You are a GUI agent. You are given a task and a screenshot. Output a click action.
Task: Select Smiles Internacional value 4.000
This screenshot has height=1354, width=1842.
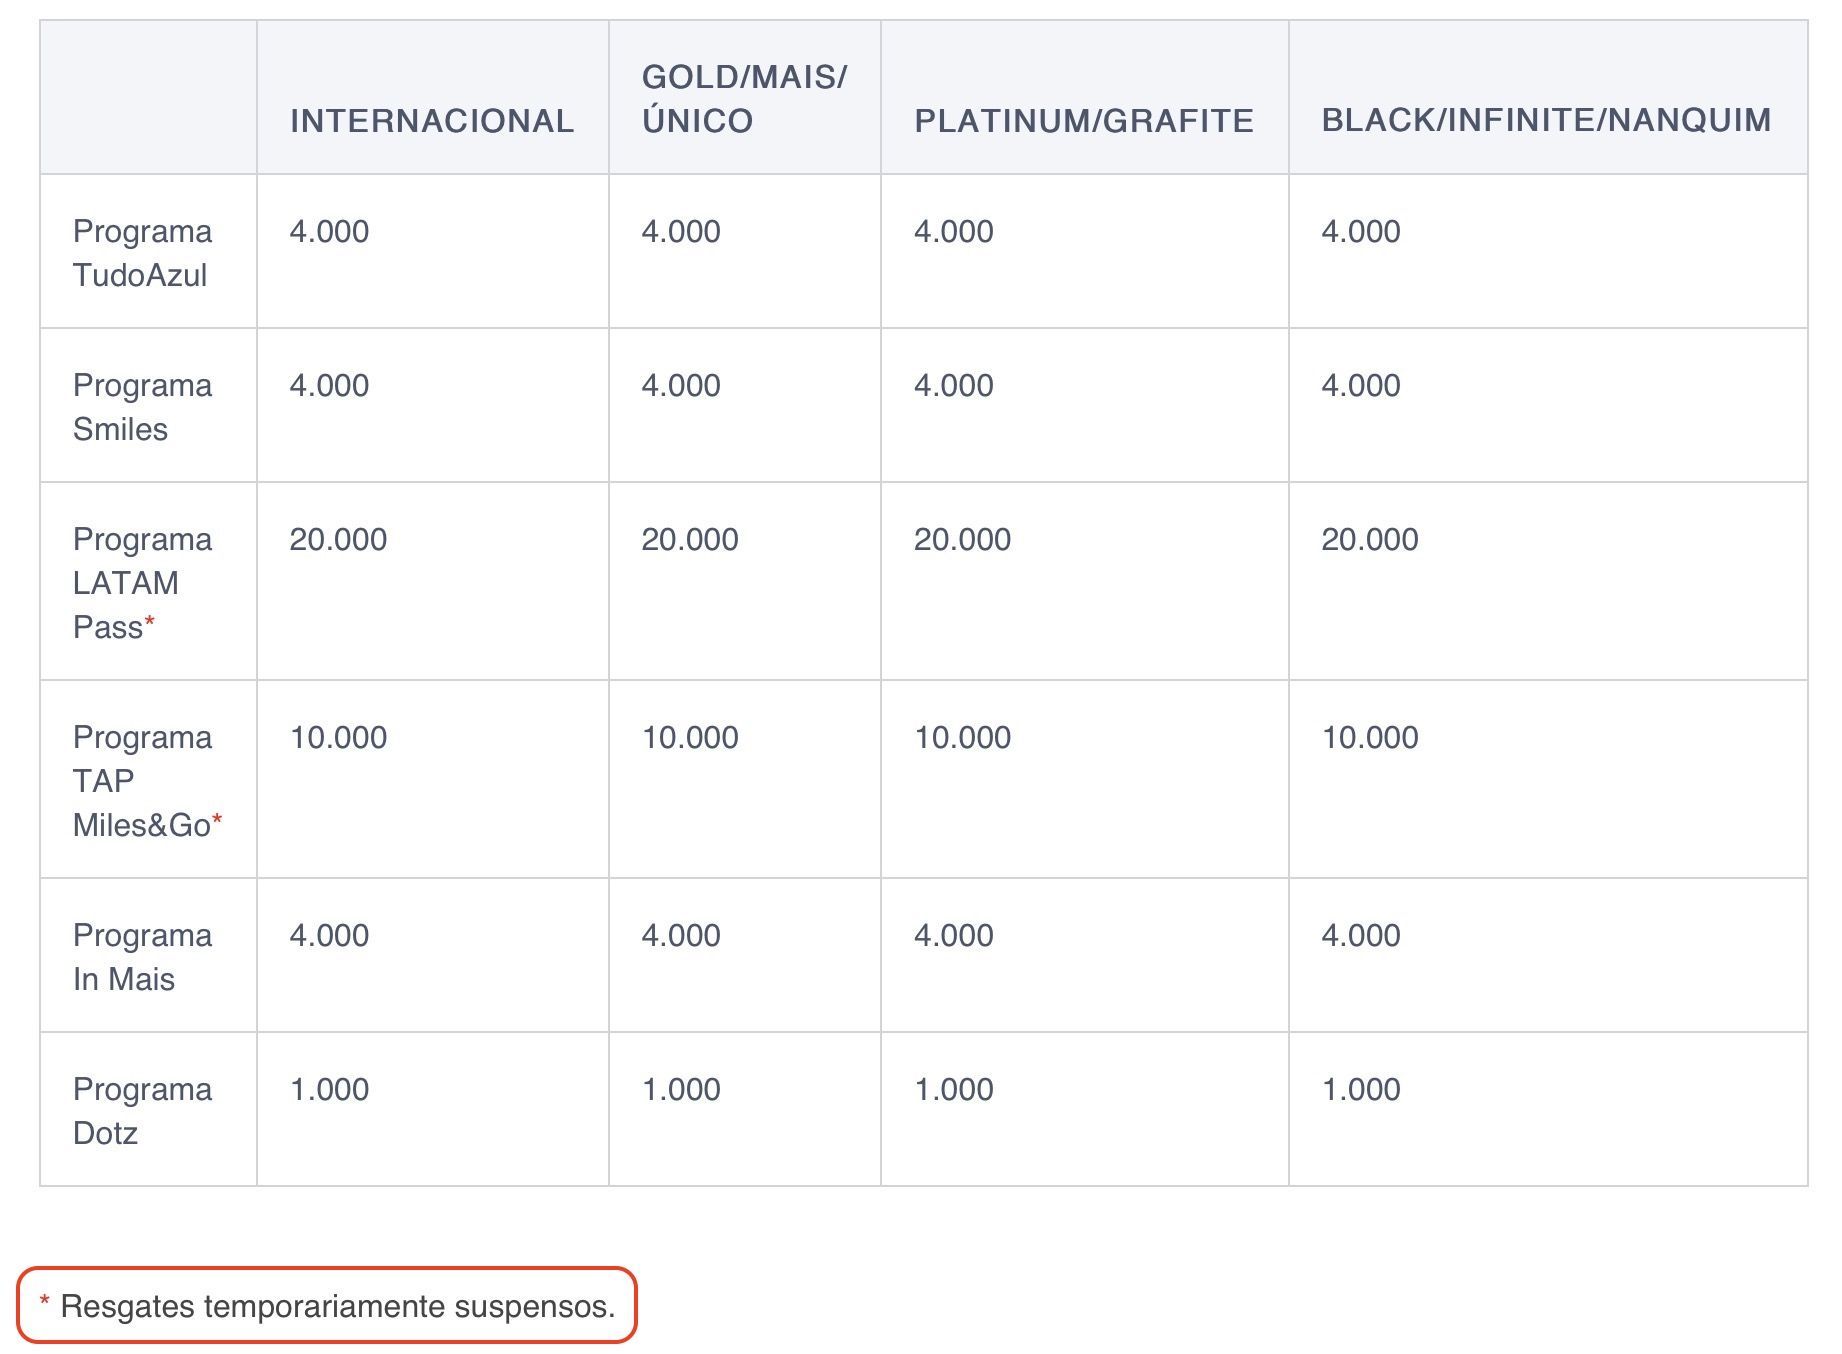pyautogui.click(x=329, y=386)
